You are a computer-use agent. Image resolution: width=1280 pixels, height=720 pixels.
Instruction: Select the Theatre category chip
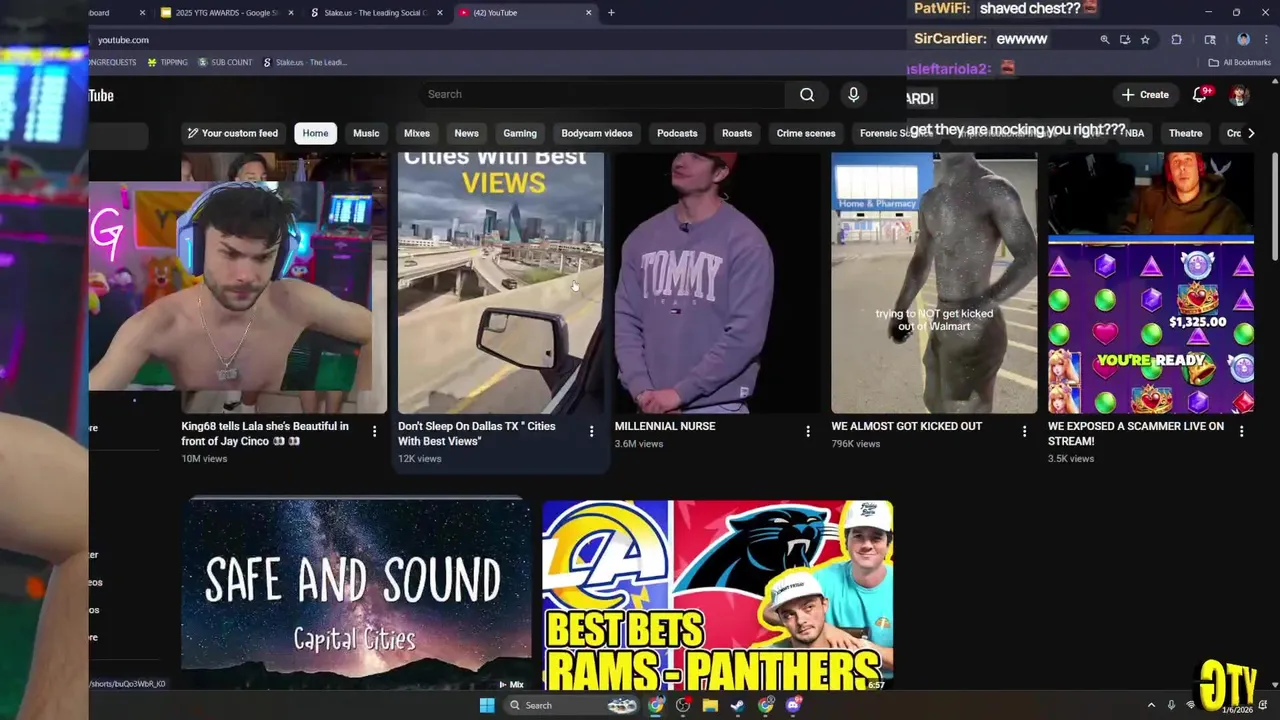pyautogui.click(x=1185, y=133)
